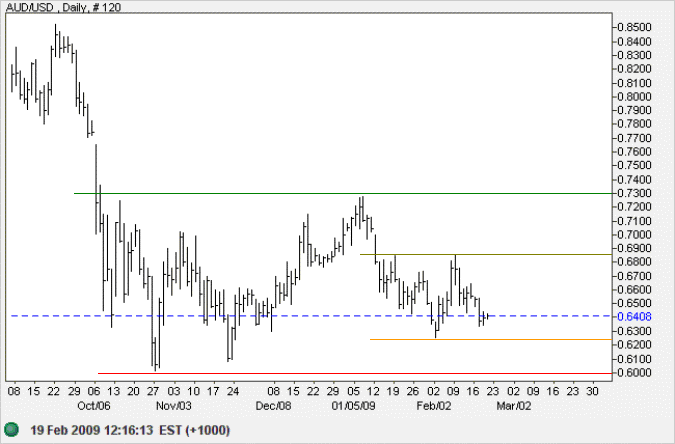Click the 0.8000 price axis label
675x444 pixels.
(x=634, y=96)
